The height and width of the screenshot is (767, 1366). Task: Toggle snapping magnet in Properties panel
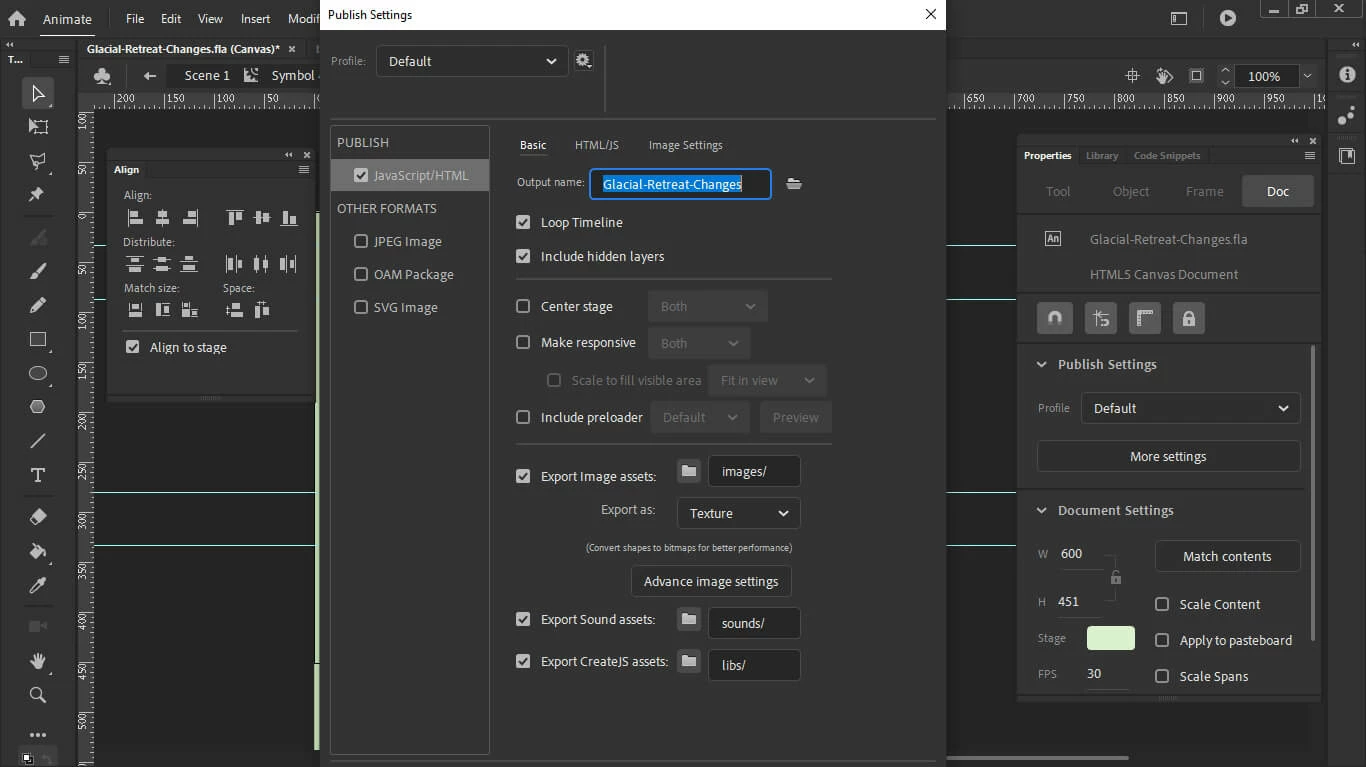tap(1054, 318)
